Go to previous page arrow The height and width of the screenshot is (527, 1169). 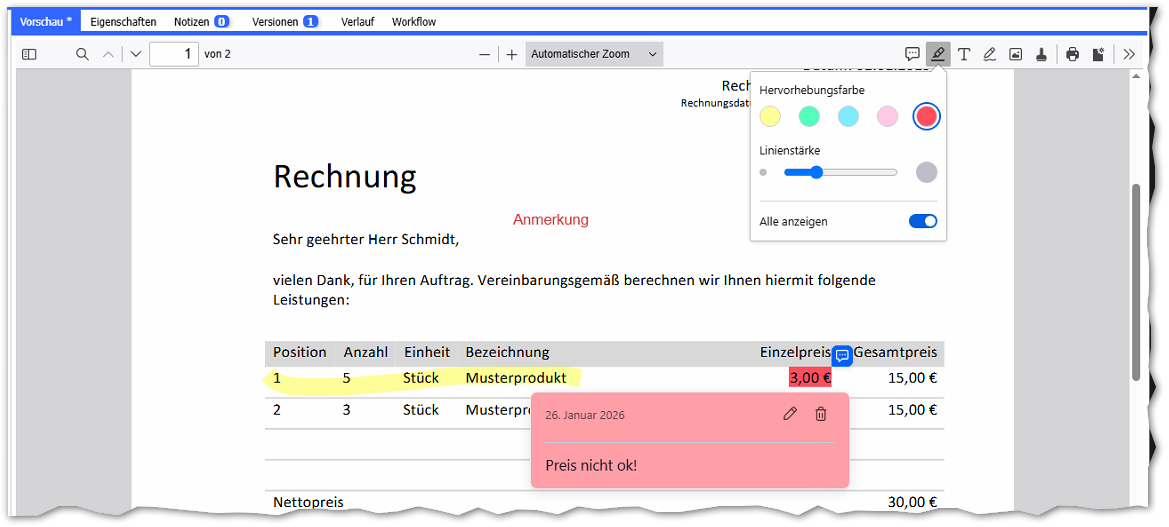tap(109, 54)
